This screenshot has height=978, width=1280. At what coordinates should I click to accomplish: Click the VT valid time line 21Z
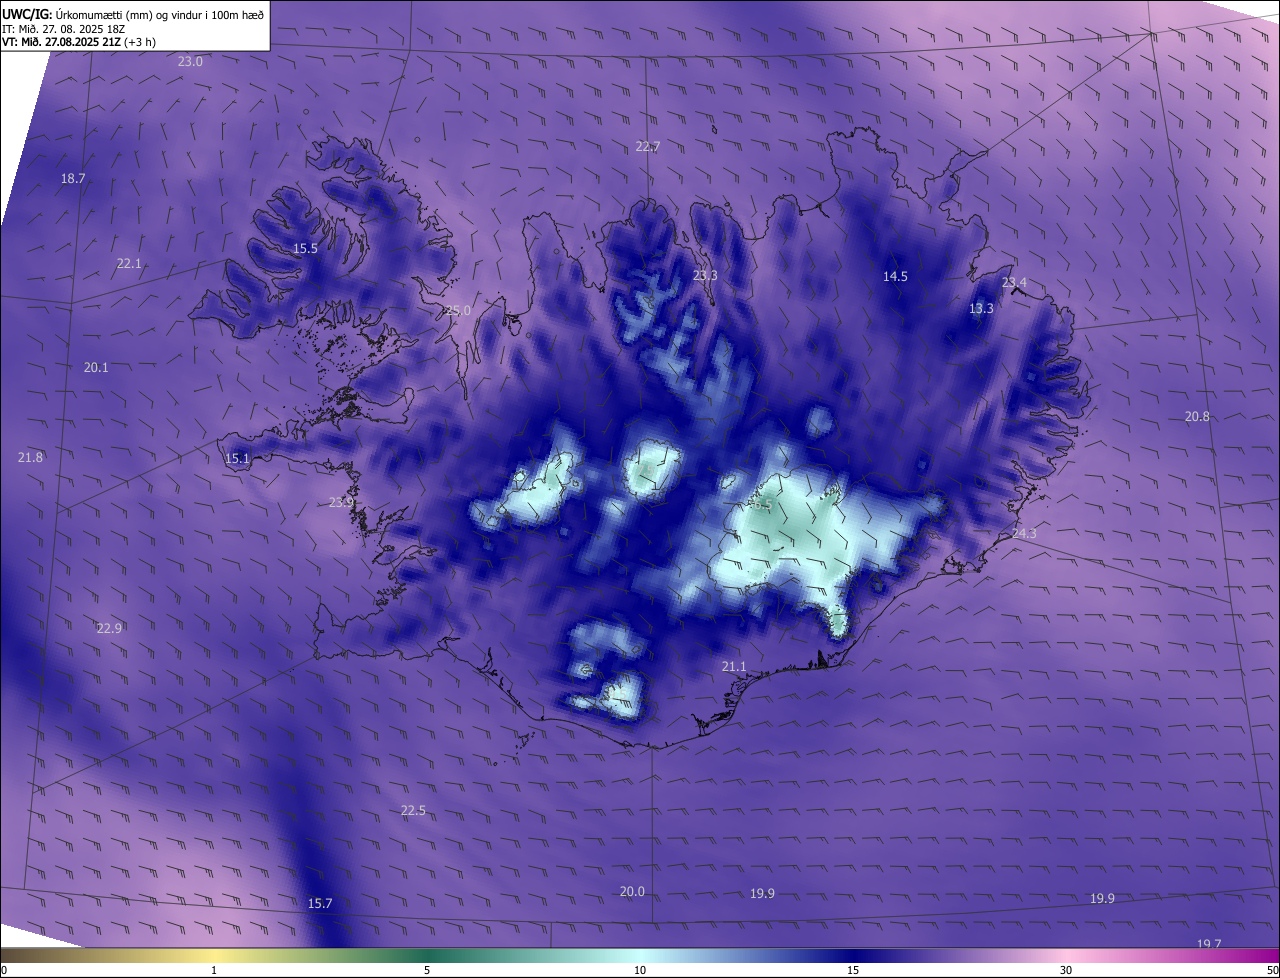point(79,42)
